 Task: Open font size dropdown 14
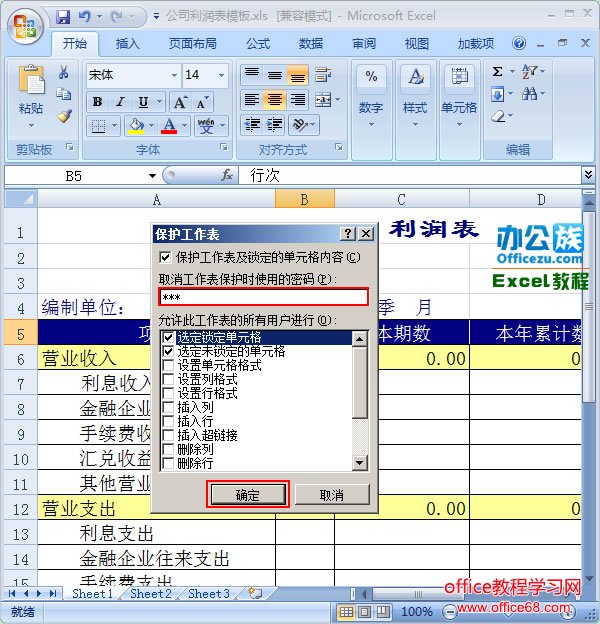pyautogui.click(x=222, y=75)
